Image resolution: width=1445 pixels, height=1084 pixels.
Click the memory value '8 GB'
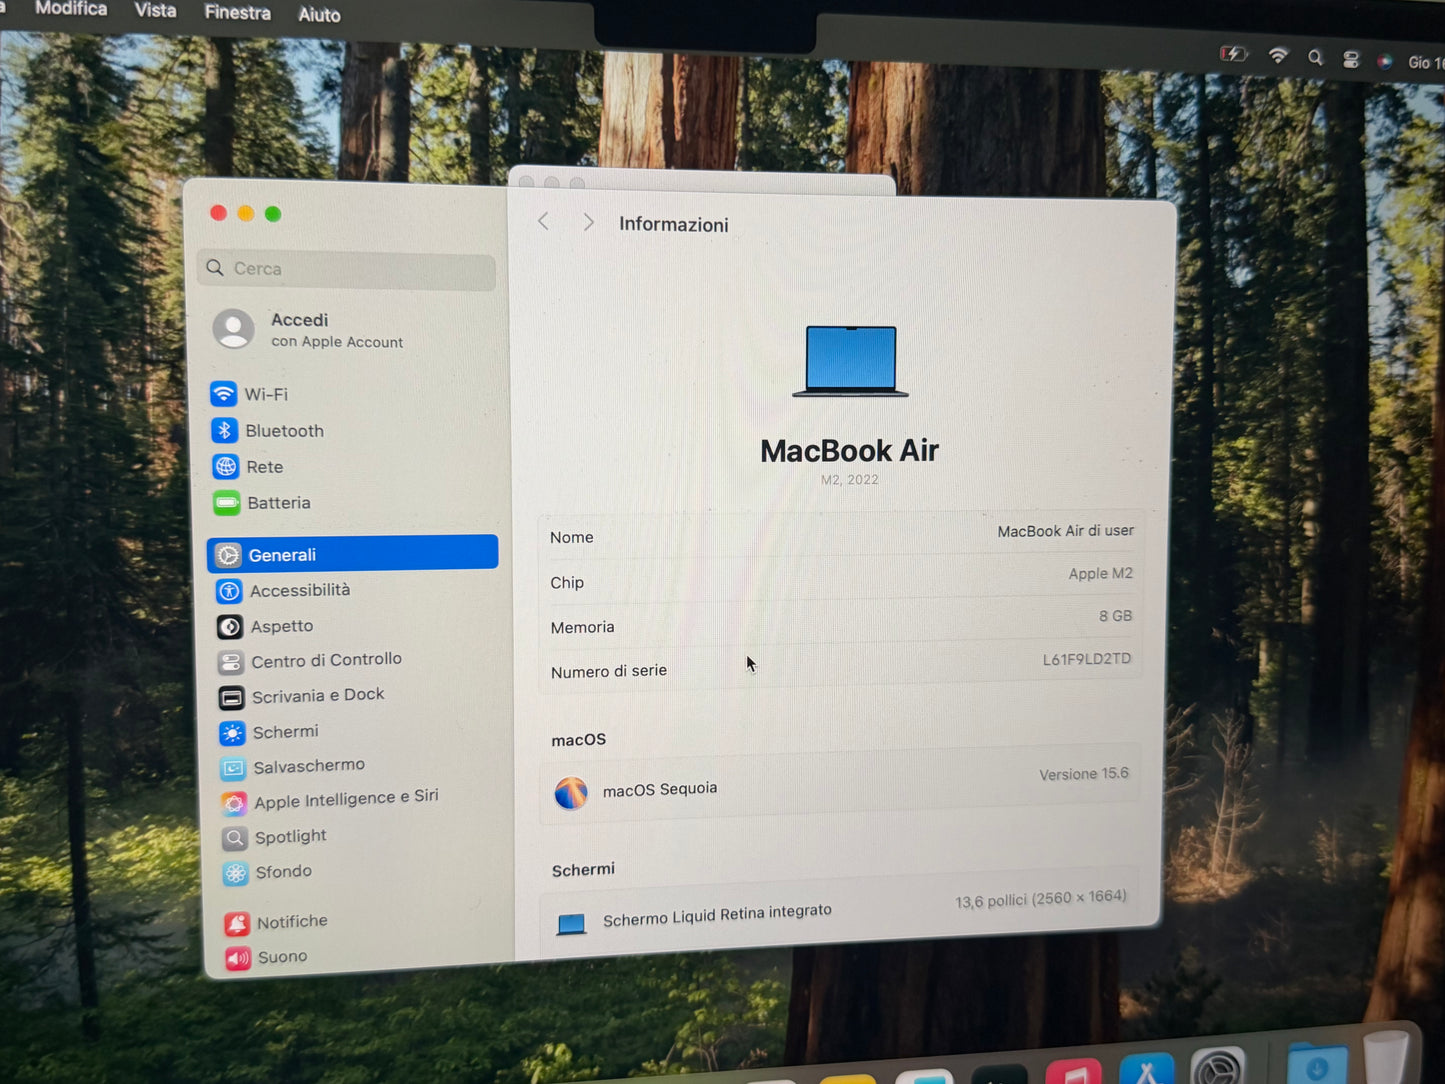tap(1115, 616)
